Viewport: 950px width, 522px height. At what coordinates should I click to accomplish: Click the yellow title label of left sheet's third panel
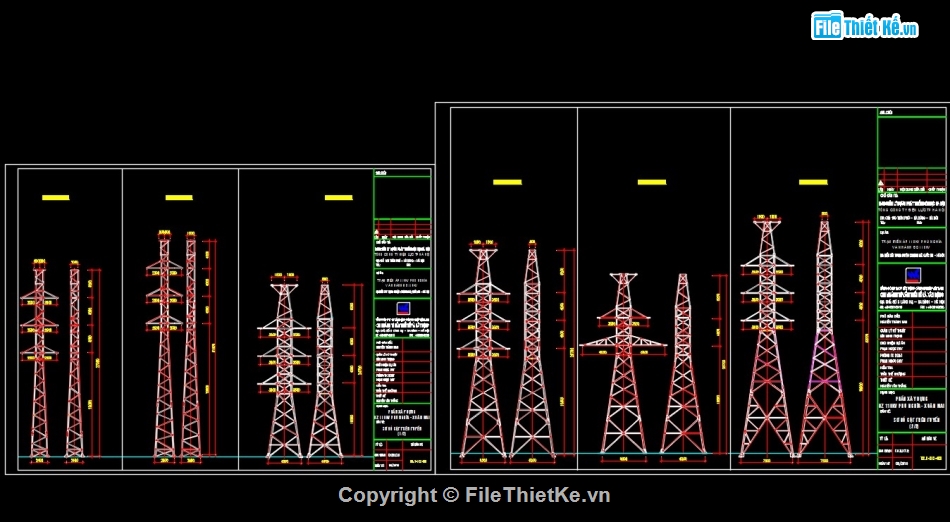point(339,197)
